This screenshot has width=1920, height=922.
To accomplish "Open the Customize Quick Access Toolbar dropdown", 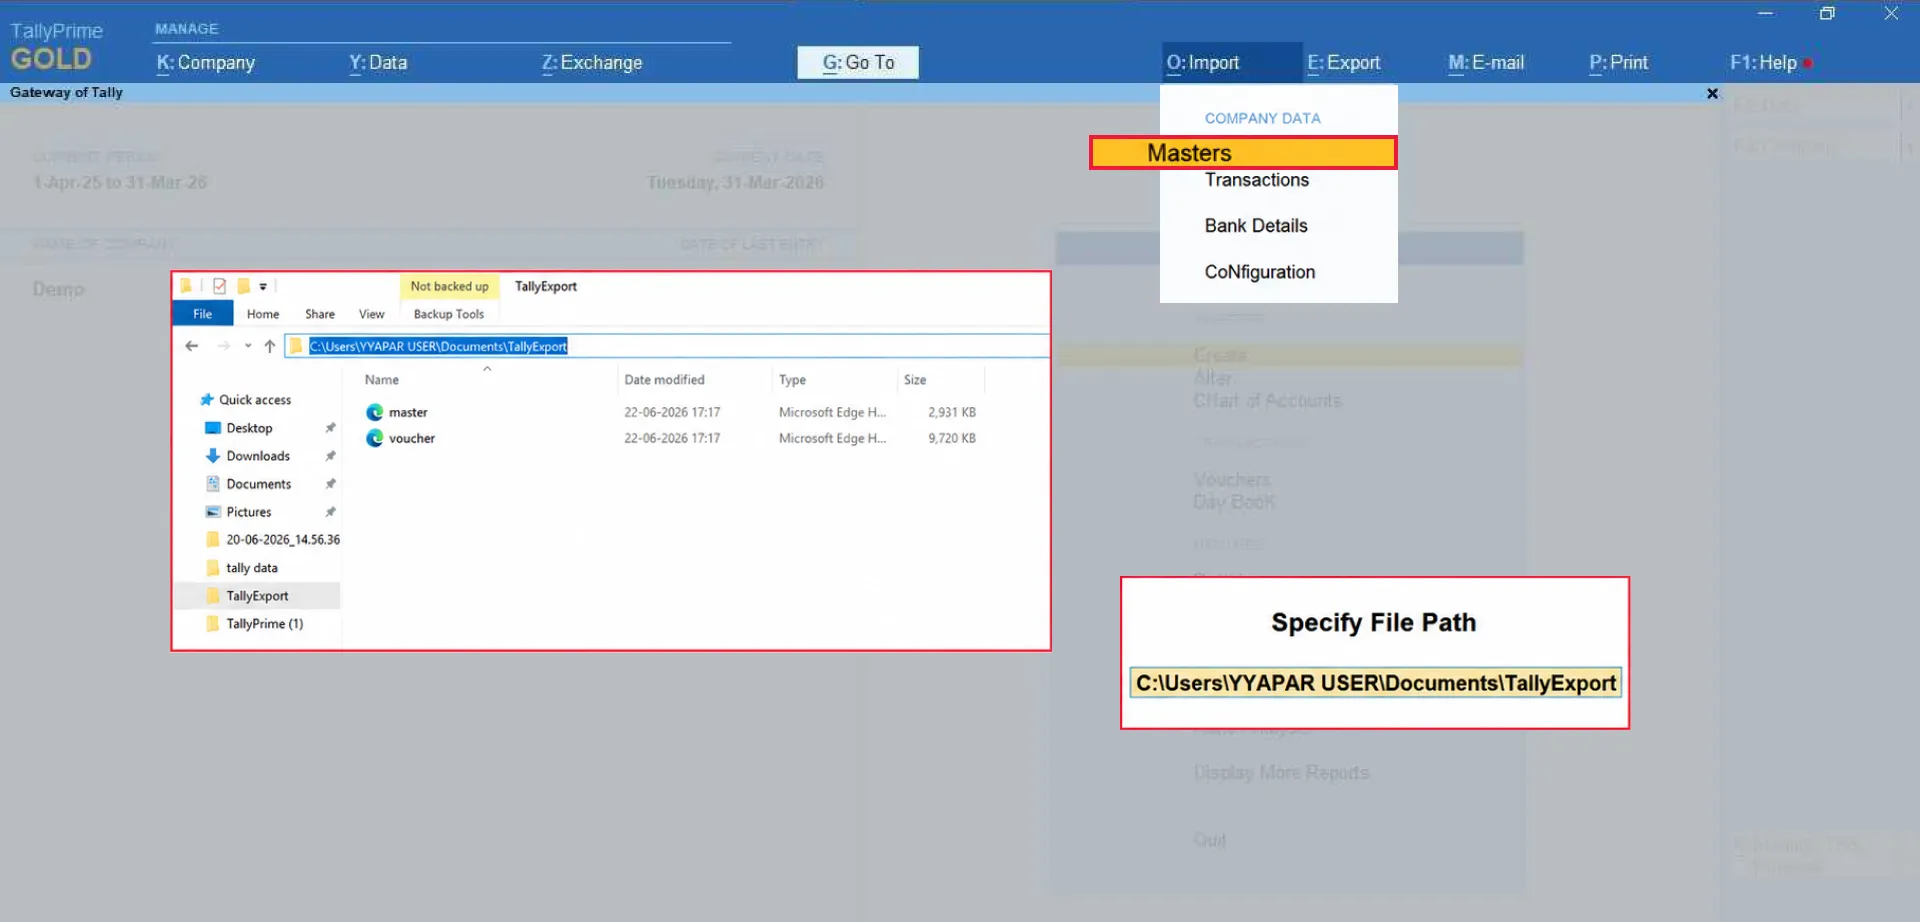I will click(263, 287).
